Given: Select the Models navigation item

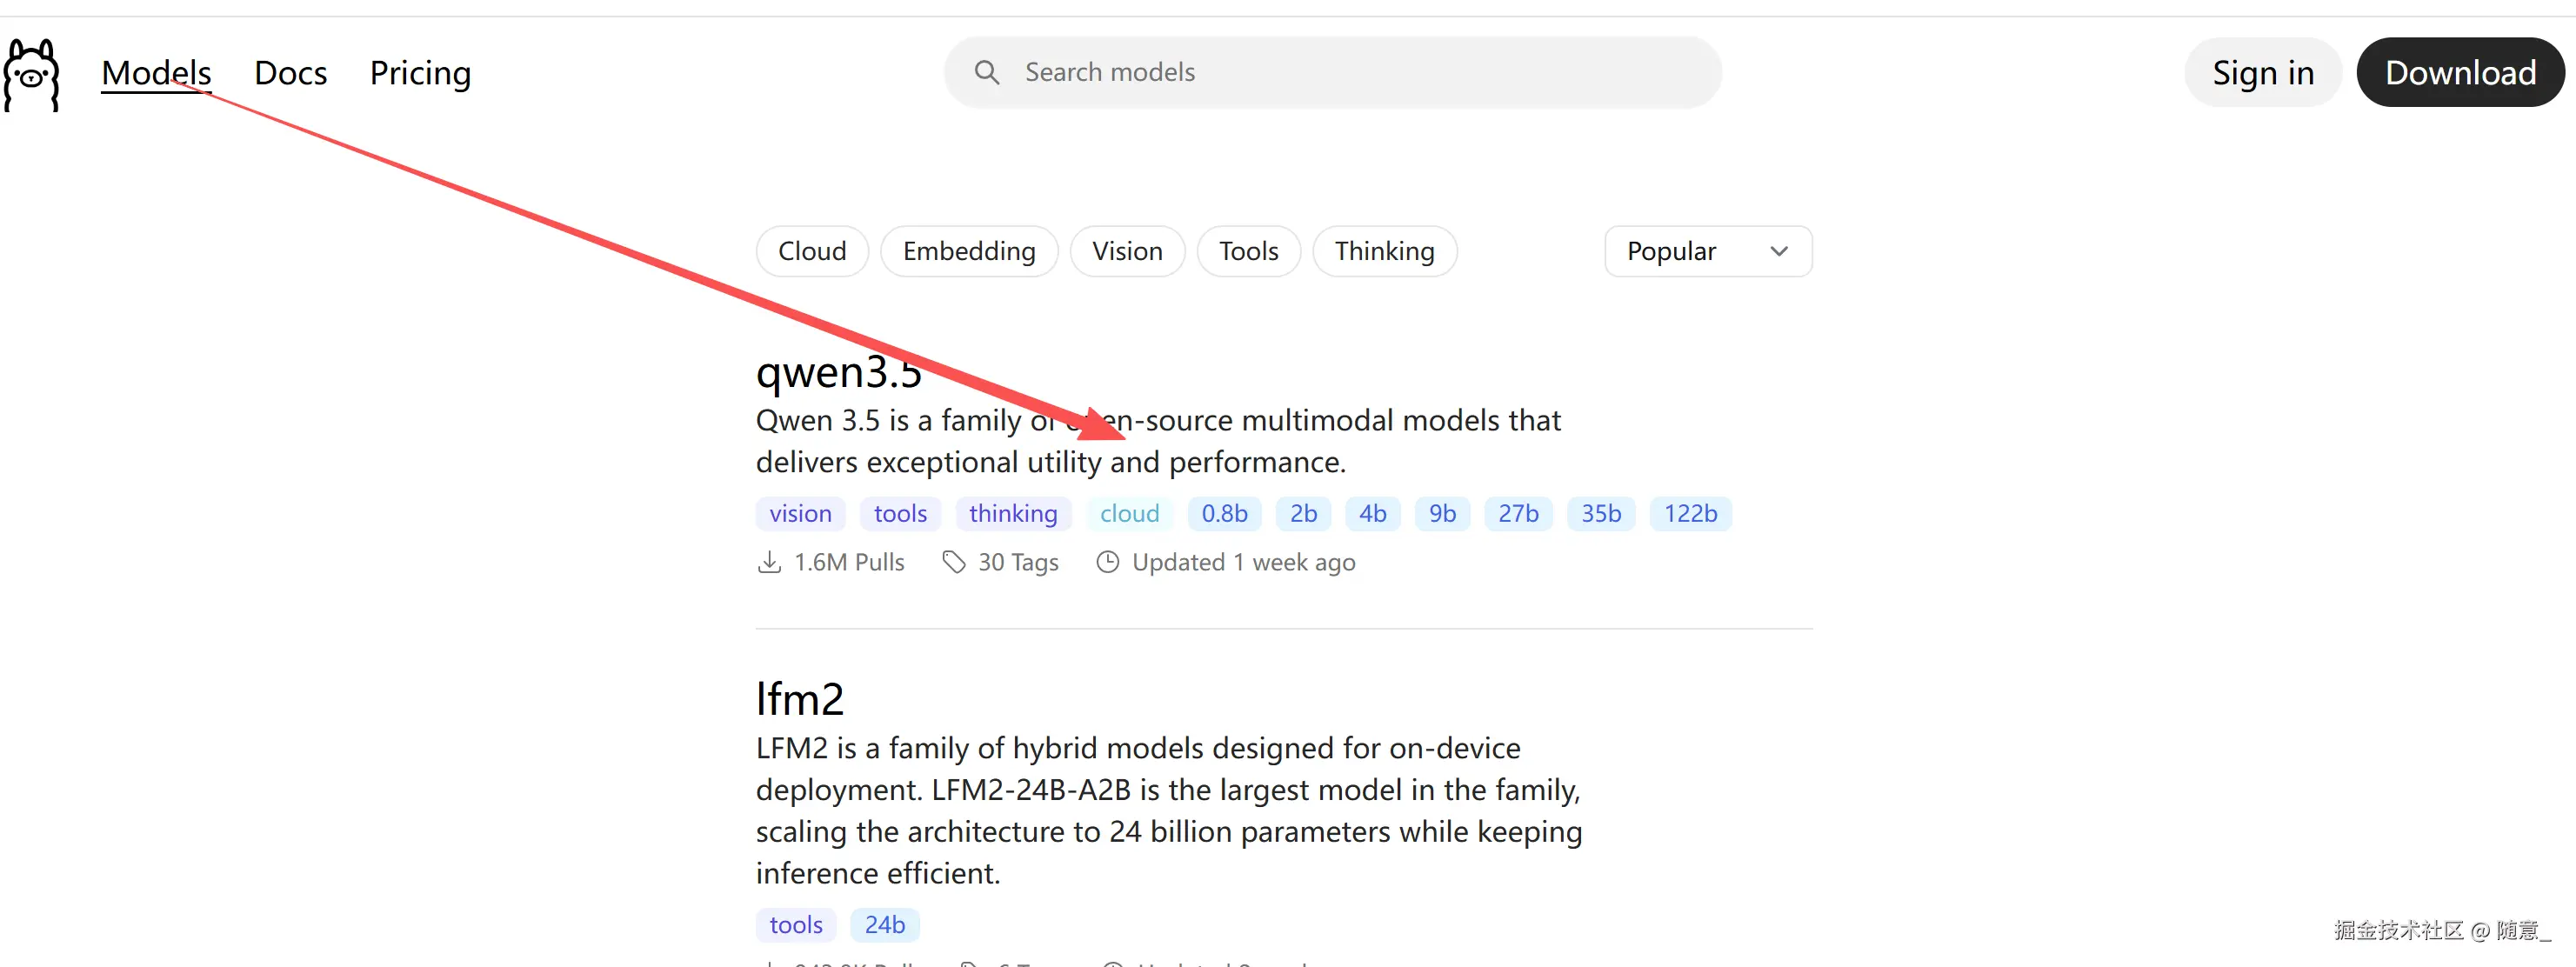Looking at the screenshot, I should point(156,73).
